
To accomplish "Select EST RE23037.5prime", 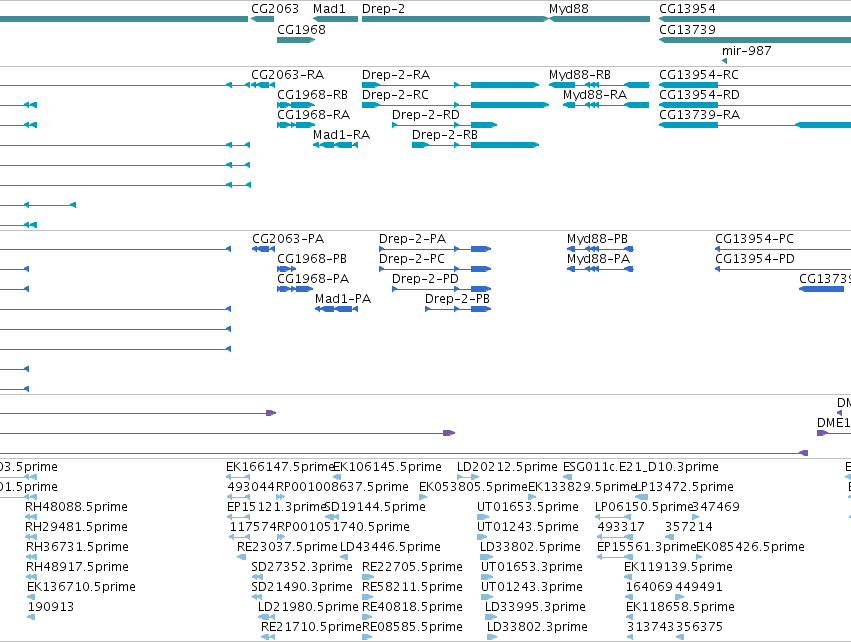I will [x=287, y=547].
